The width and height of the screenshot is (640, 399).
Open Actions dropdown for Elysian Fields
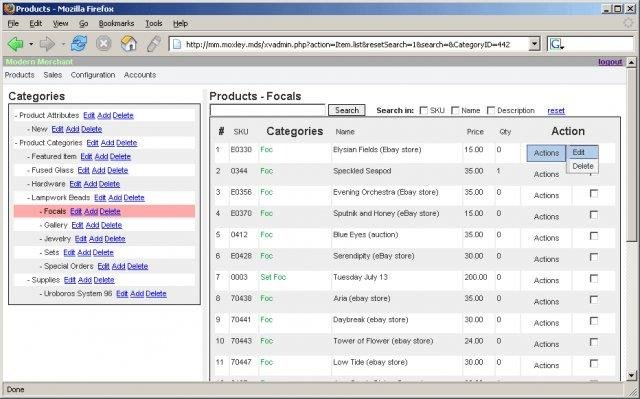pyautogui.click(x=546, y=153)
